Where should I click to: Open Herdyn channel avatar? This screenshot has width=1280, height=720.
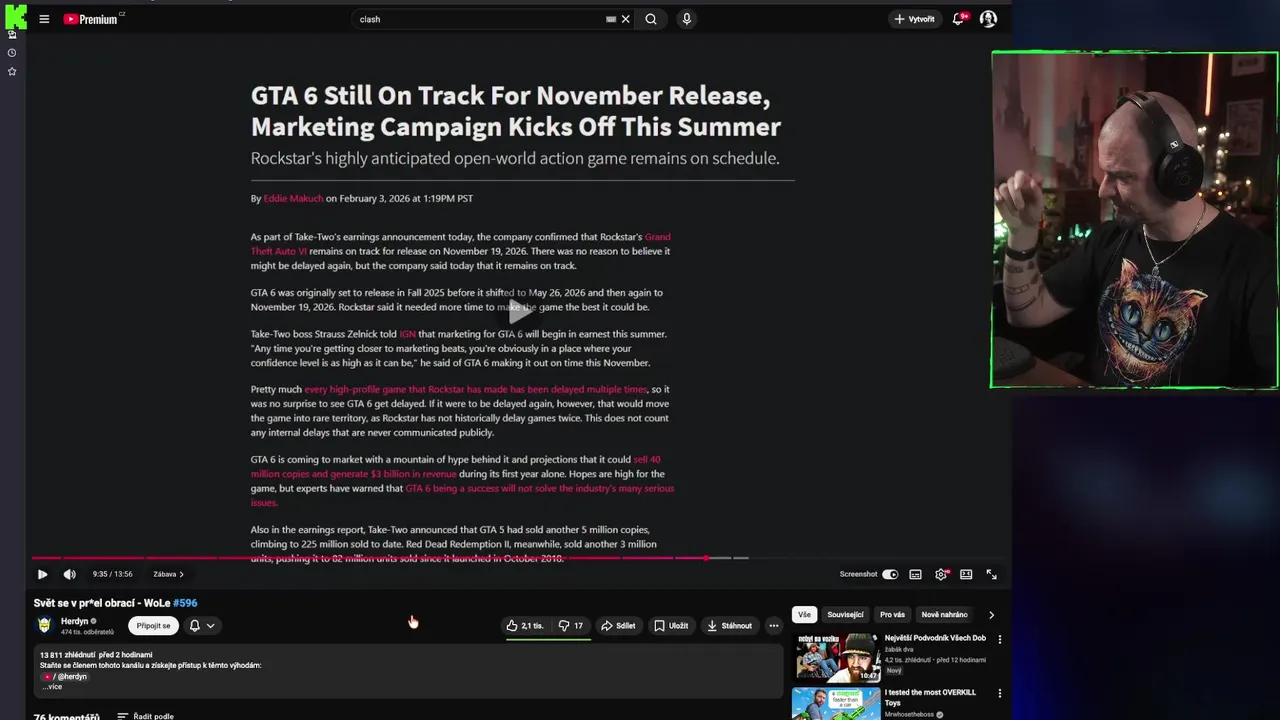click(x=44, y=625)
